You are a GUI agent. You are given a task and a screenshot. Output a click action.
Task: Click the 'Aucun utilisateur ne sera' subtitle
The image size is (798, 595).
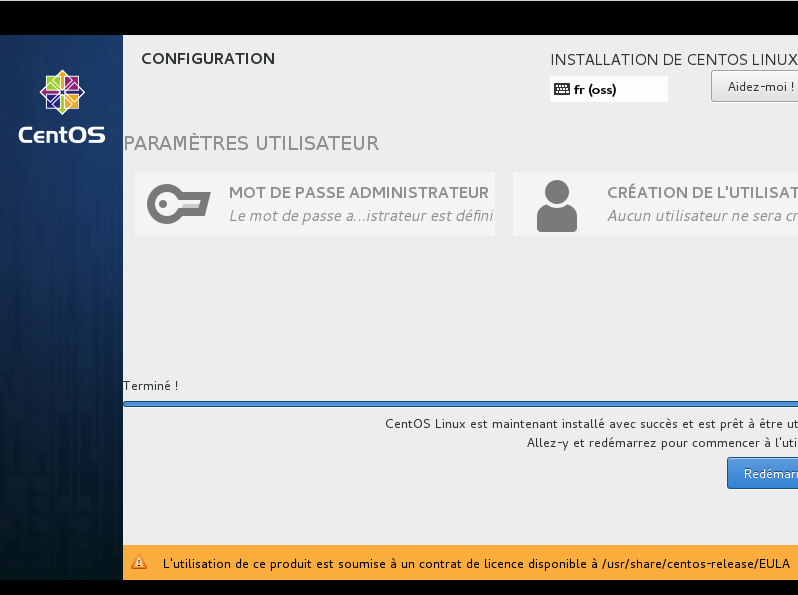tap(701, 216)
